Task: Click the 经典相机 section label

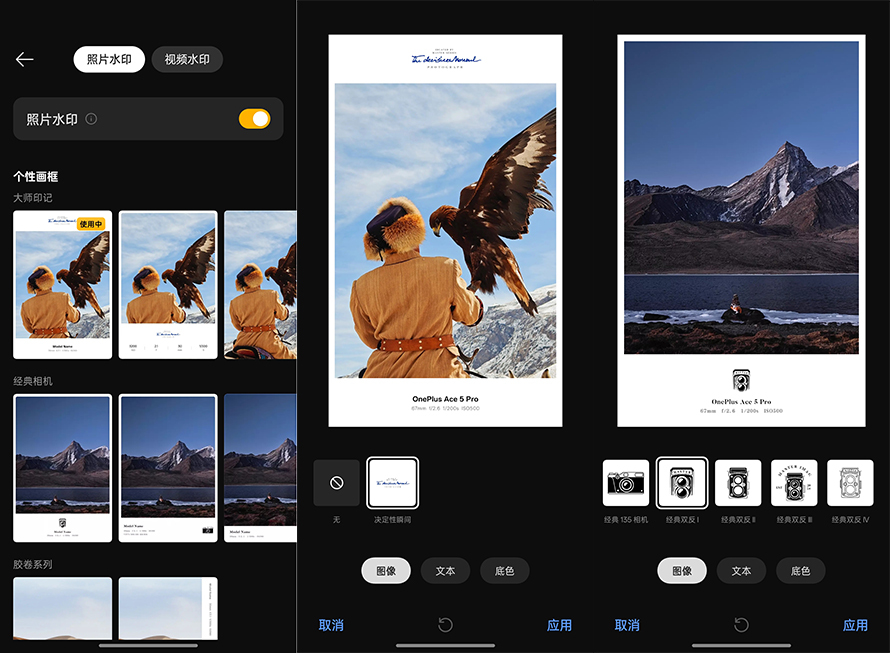Action: pyautogui.click(x=33, y=381)
